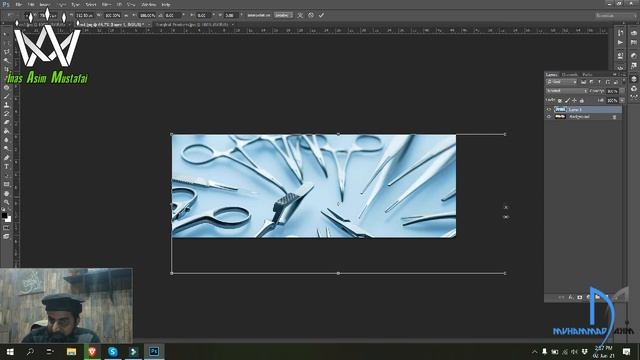Open the layer filter Kind dropdown
Screen dimensions: 640x360
point(562,82)
